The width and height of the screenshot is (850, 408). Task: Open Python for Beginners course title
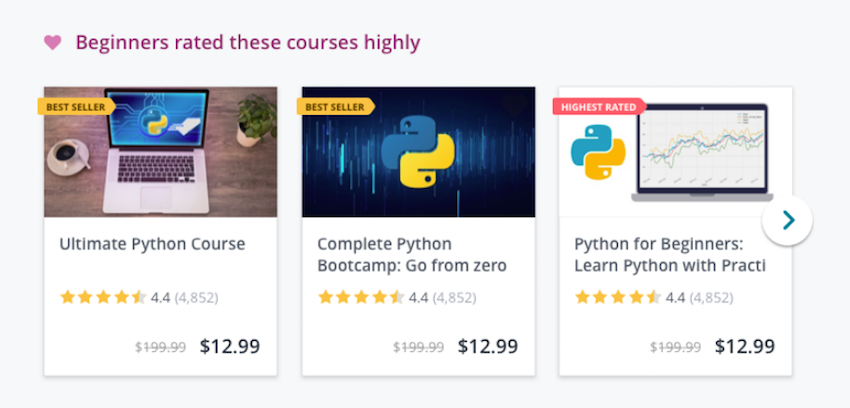click(669, 255)
